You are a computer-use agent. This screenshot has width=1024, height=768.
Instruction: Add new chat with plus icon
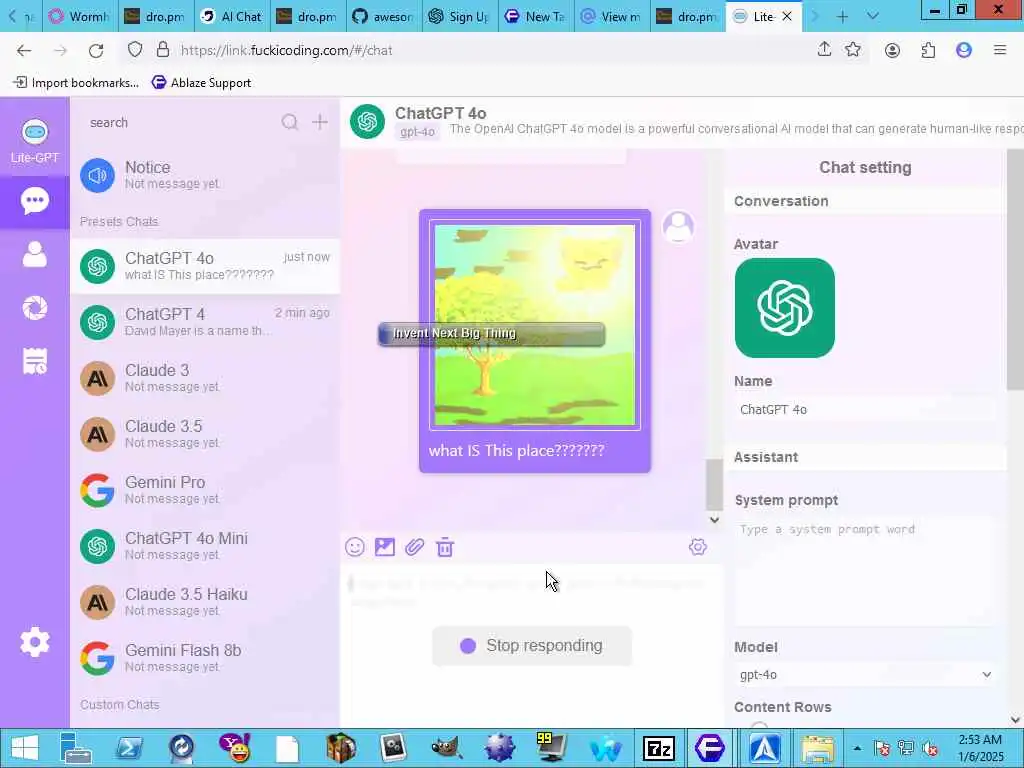pos(319,122)
